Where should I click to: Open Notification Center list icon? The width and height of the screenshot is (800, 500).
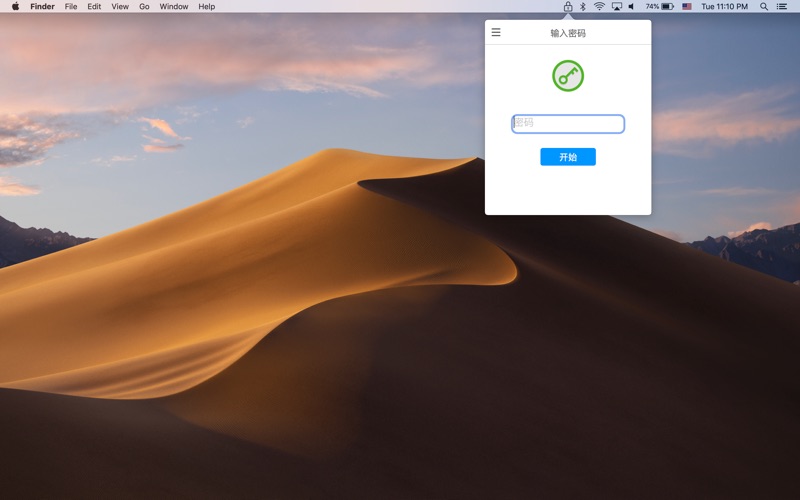[782, 7]
